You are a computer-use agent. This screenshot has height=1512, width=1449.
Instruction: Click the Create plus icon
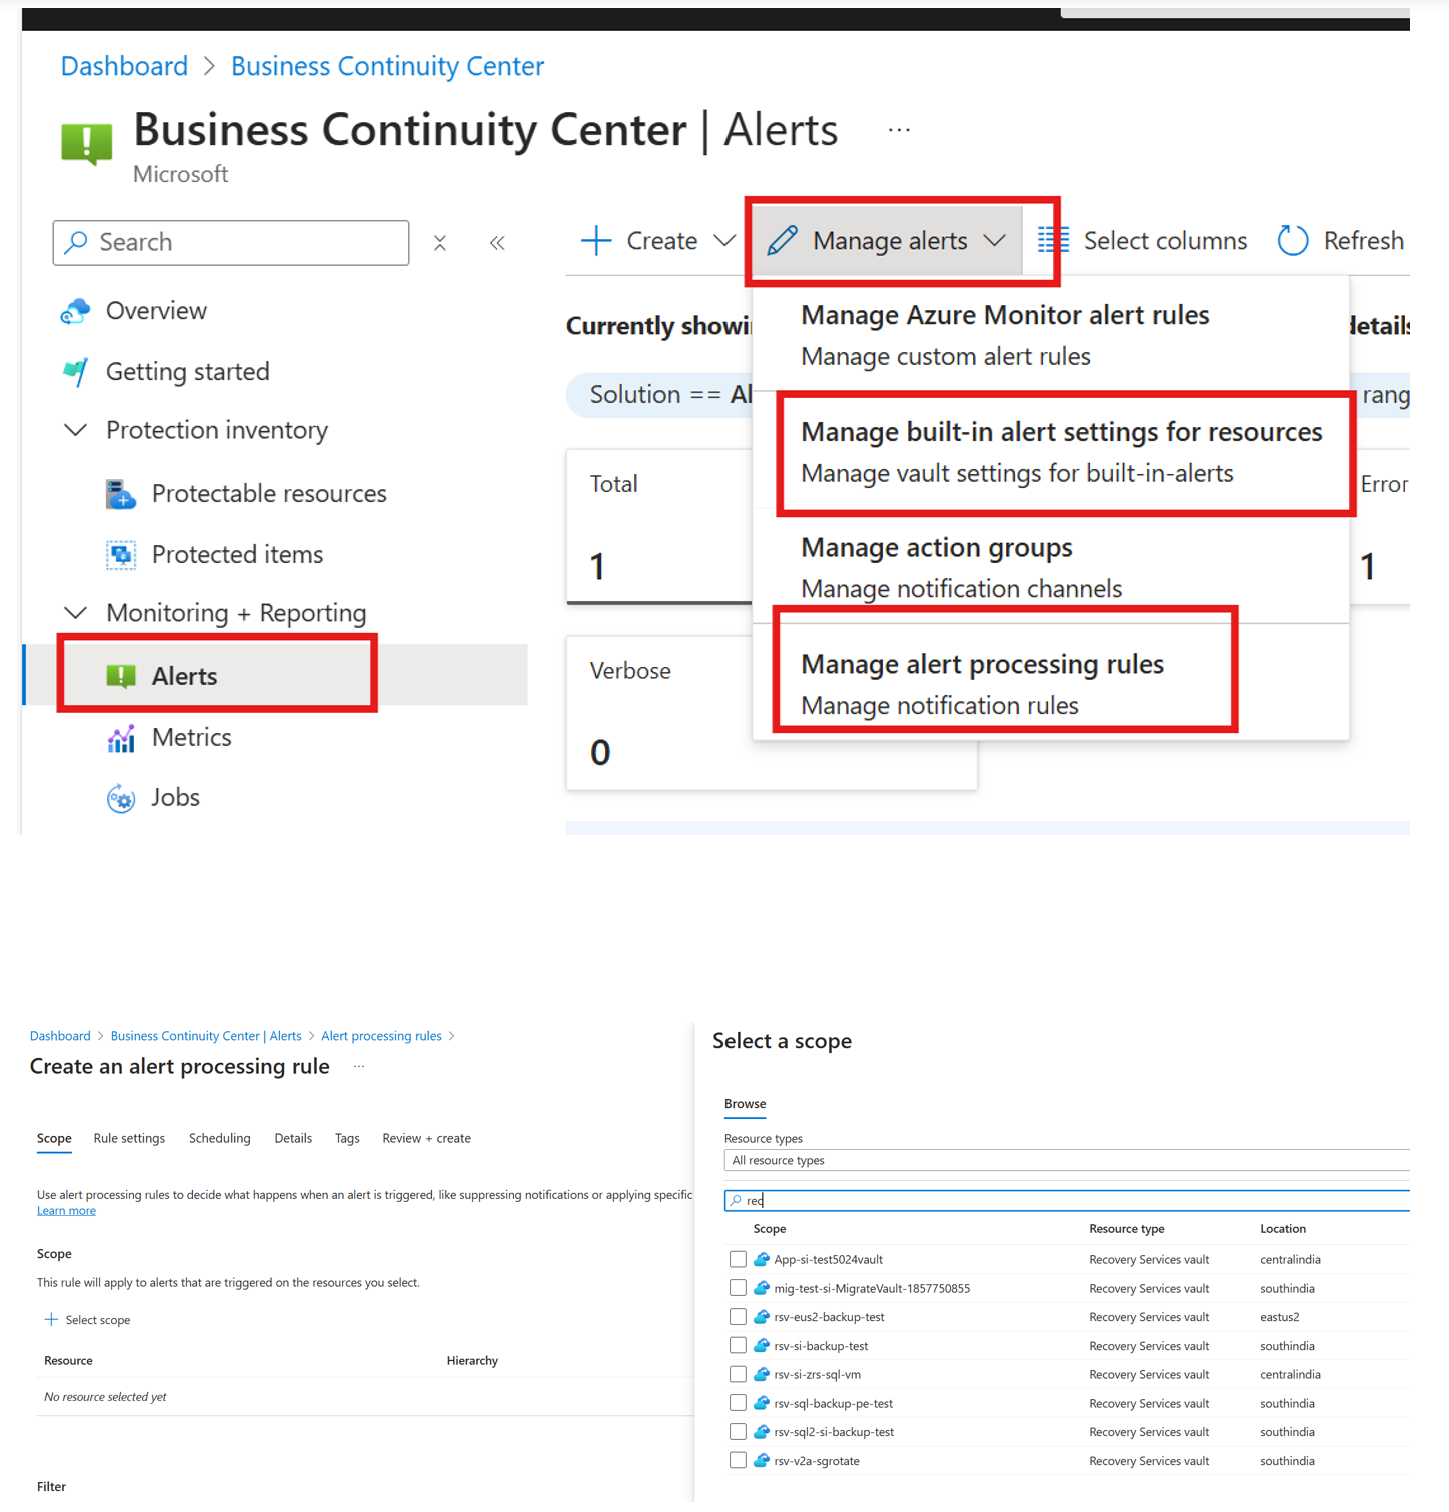[596, 241]
